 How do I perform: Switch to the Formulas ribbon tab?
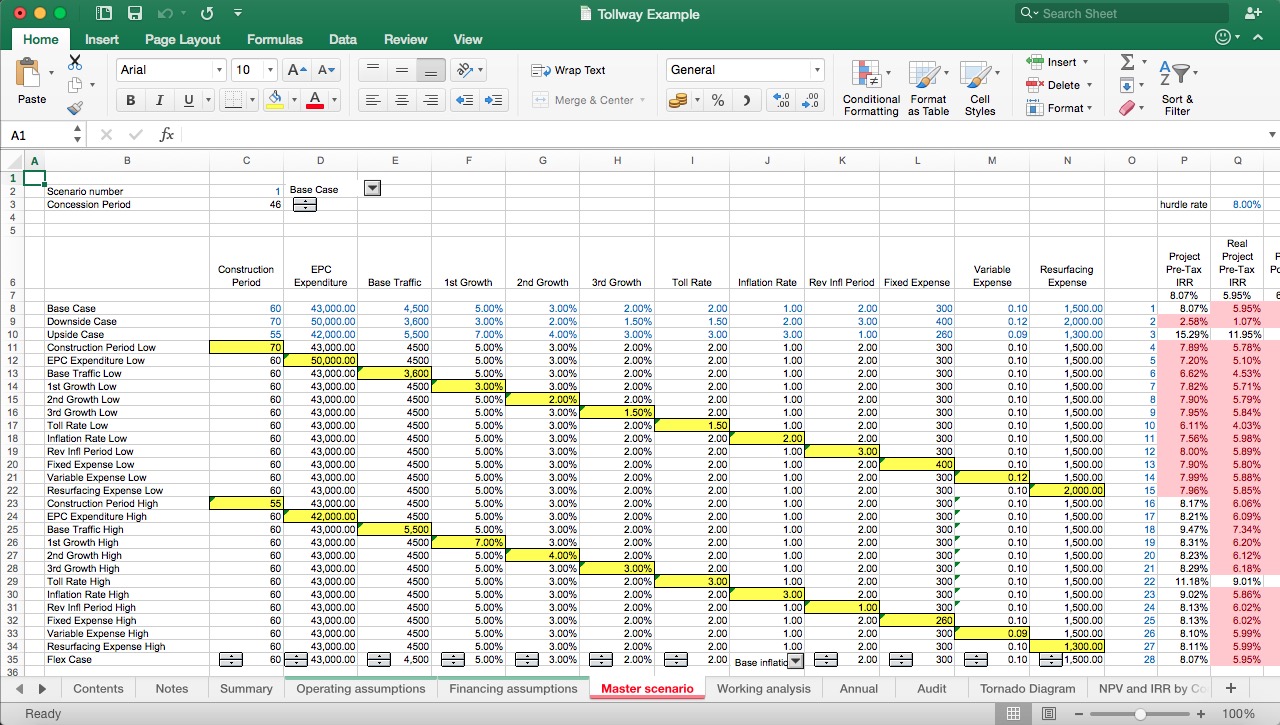[x=274, y=39]
